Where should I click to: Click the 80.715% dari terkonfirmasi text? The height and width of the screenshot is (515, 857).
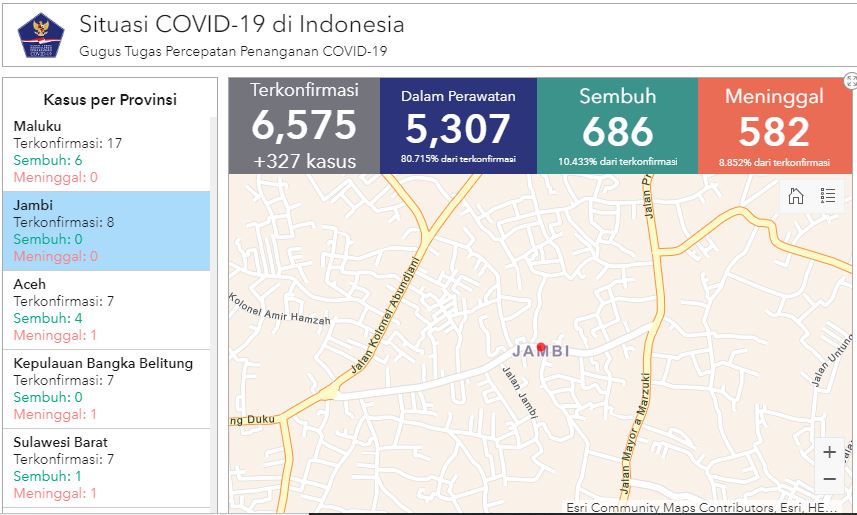[x=458, y=159]
